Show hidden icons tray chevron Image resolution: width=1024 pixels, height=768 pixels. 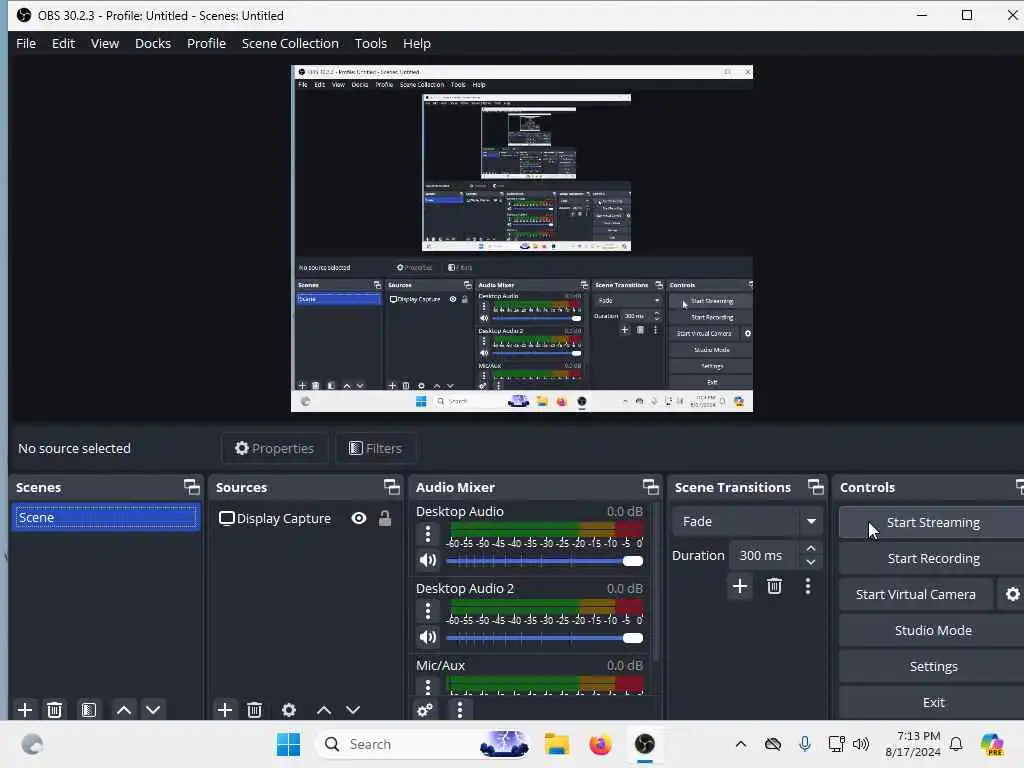[741, 744]
